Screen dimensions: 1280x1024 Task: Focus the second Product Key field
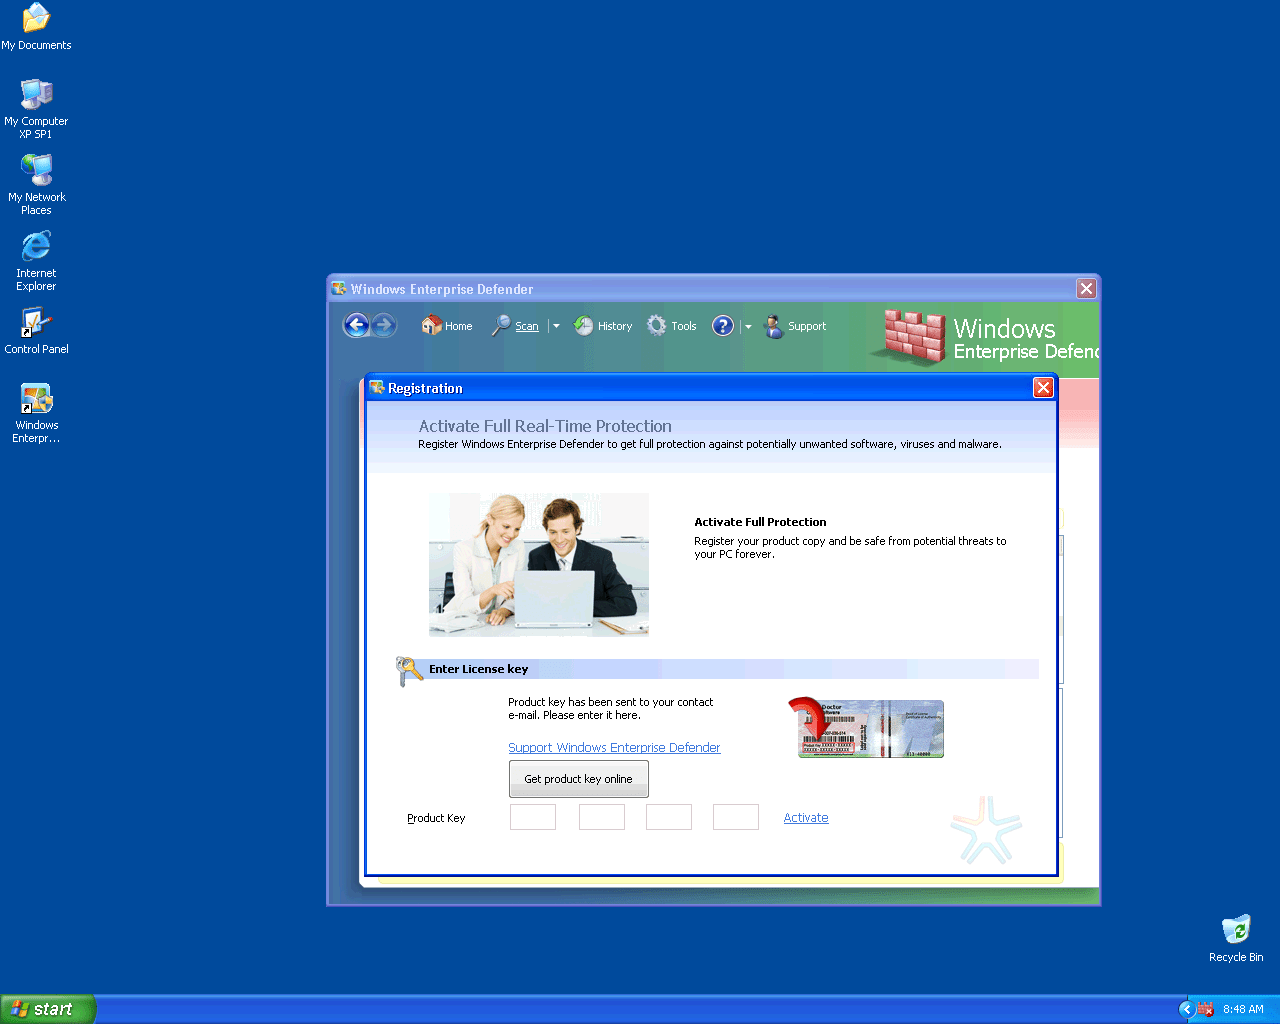click(602, 817)
